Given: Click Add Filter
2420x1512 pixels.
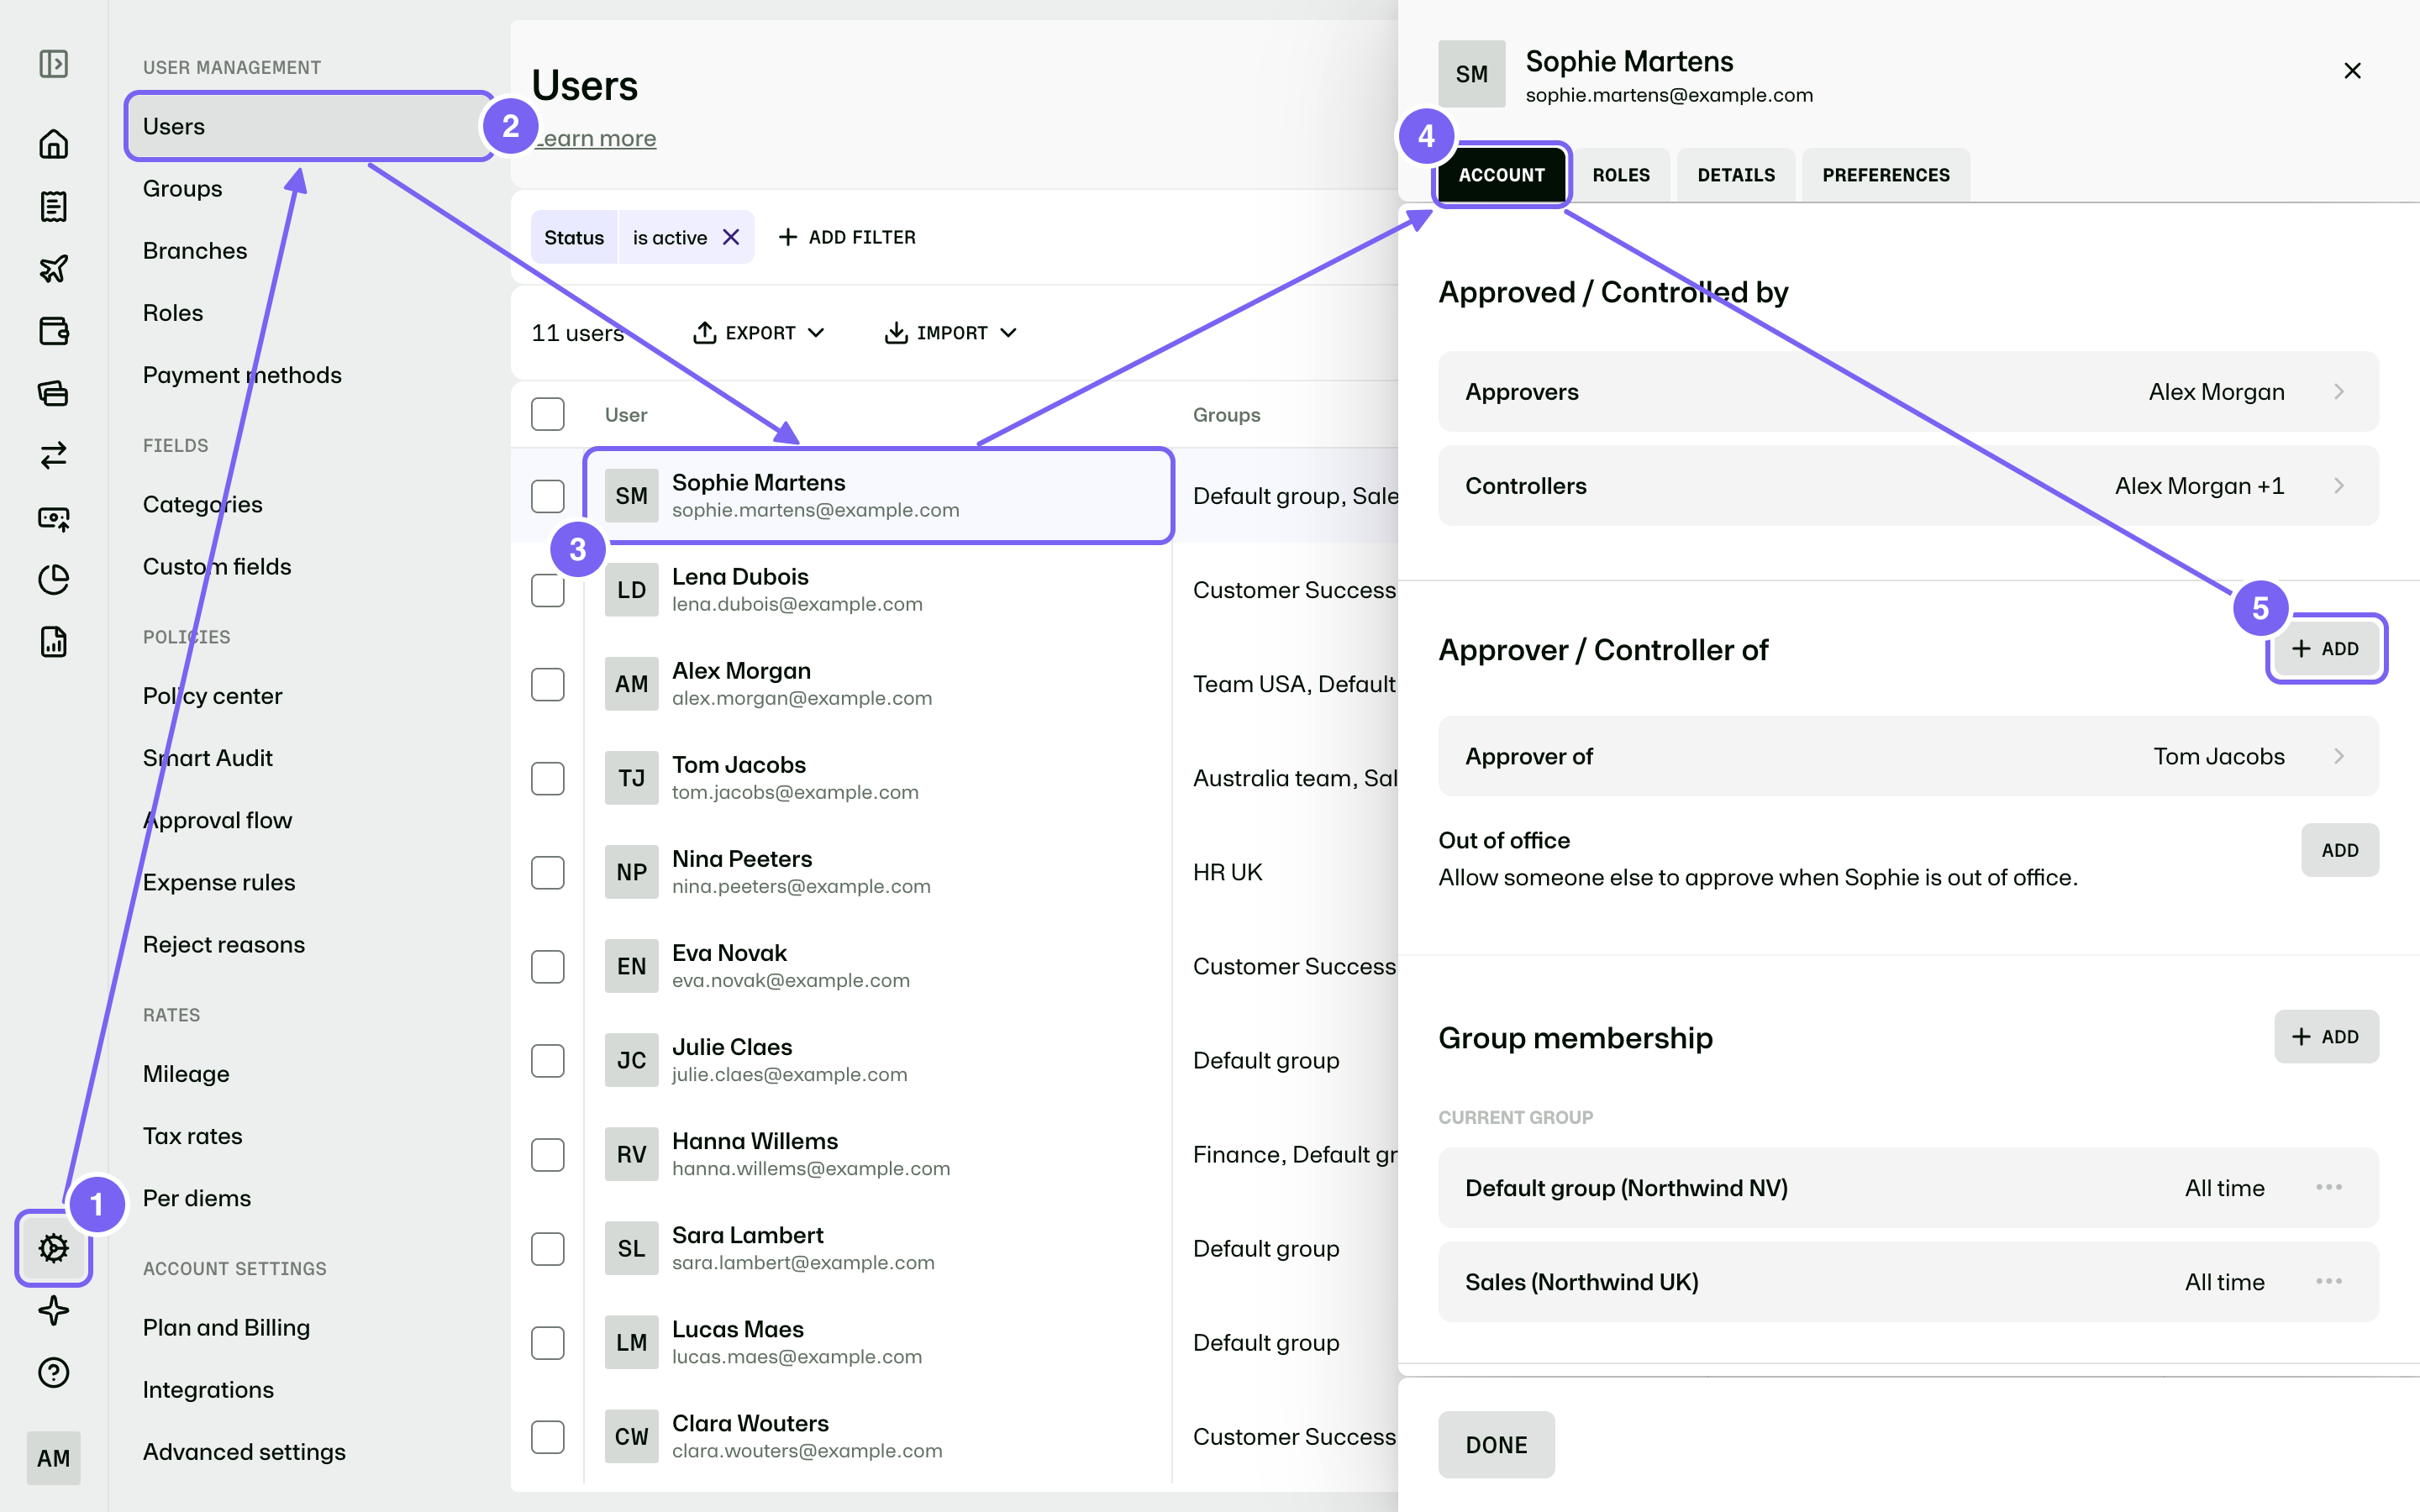Looking at the screenshot, I should coord(846,237).
